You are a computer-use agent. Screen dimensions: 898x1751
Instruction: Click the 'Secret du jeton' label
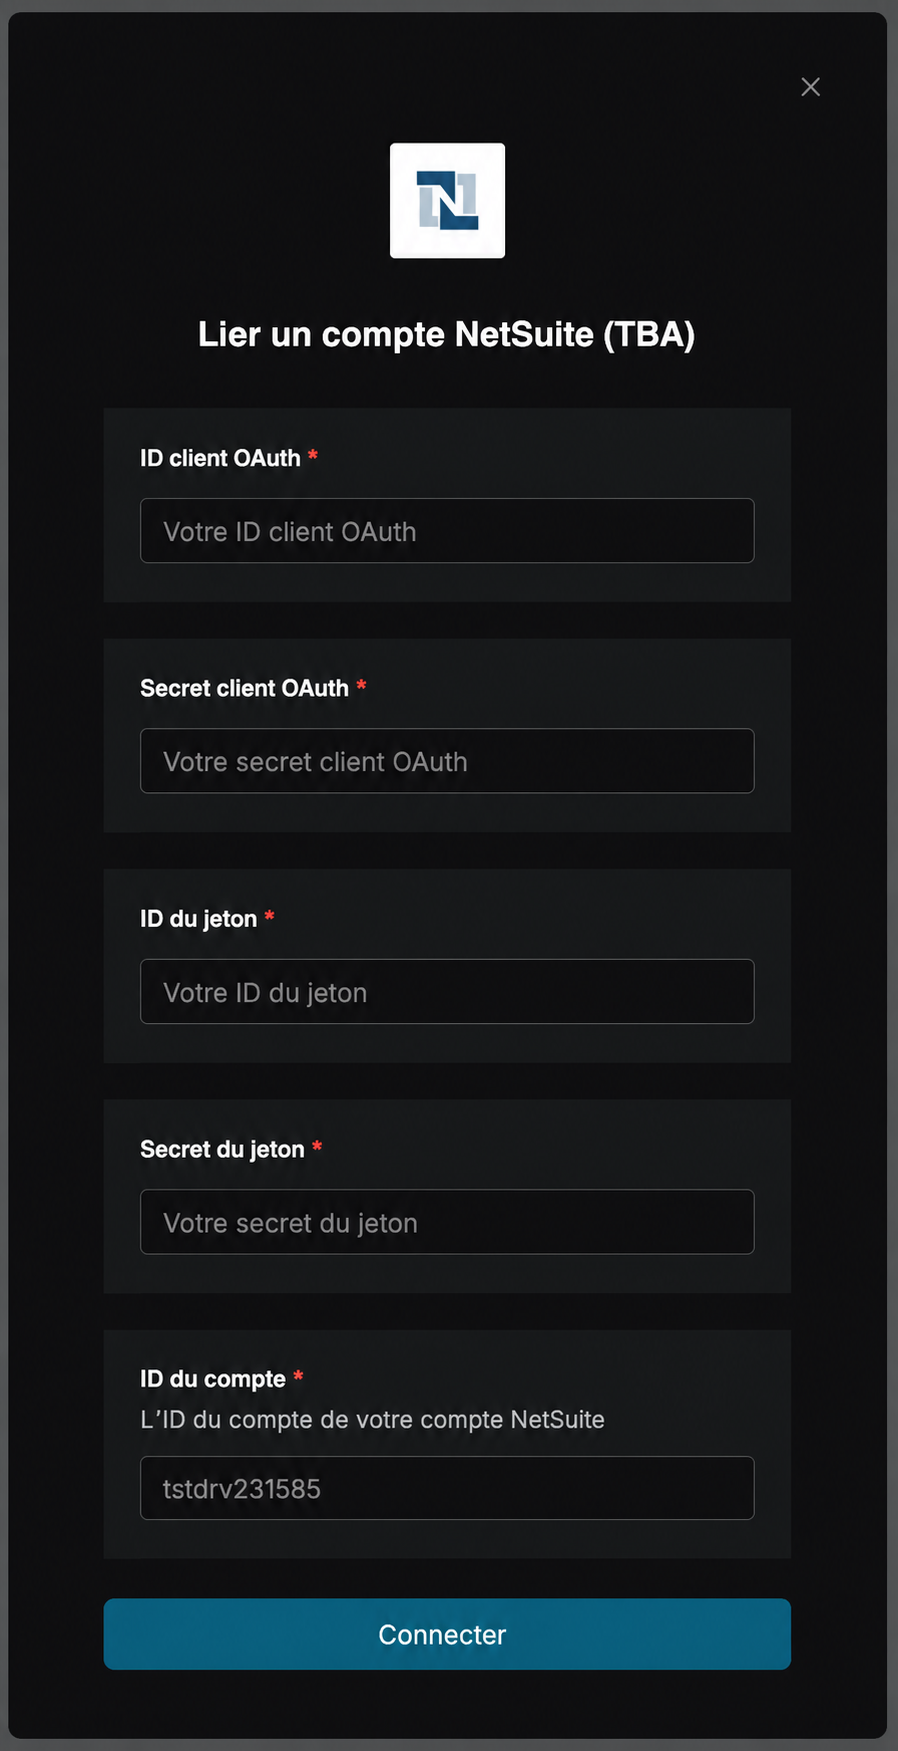(222, 1149)
